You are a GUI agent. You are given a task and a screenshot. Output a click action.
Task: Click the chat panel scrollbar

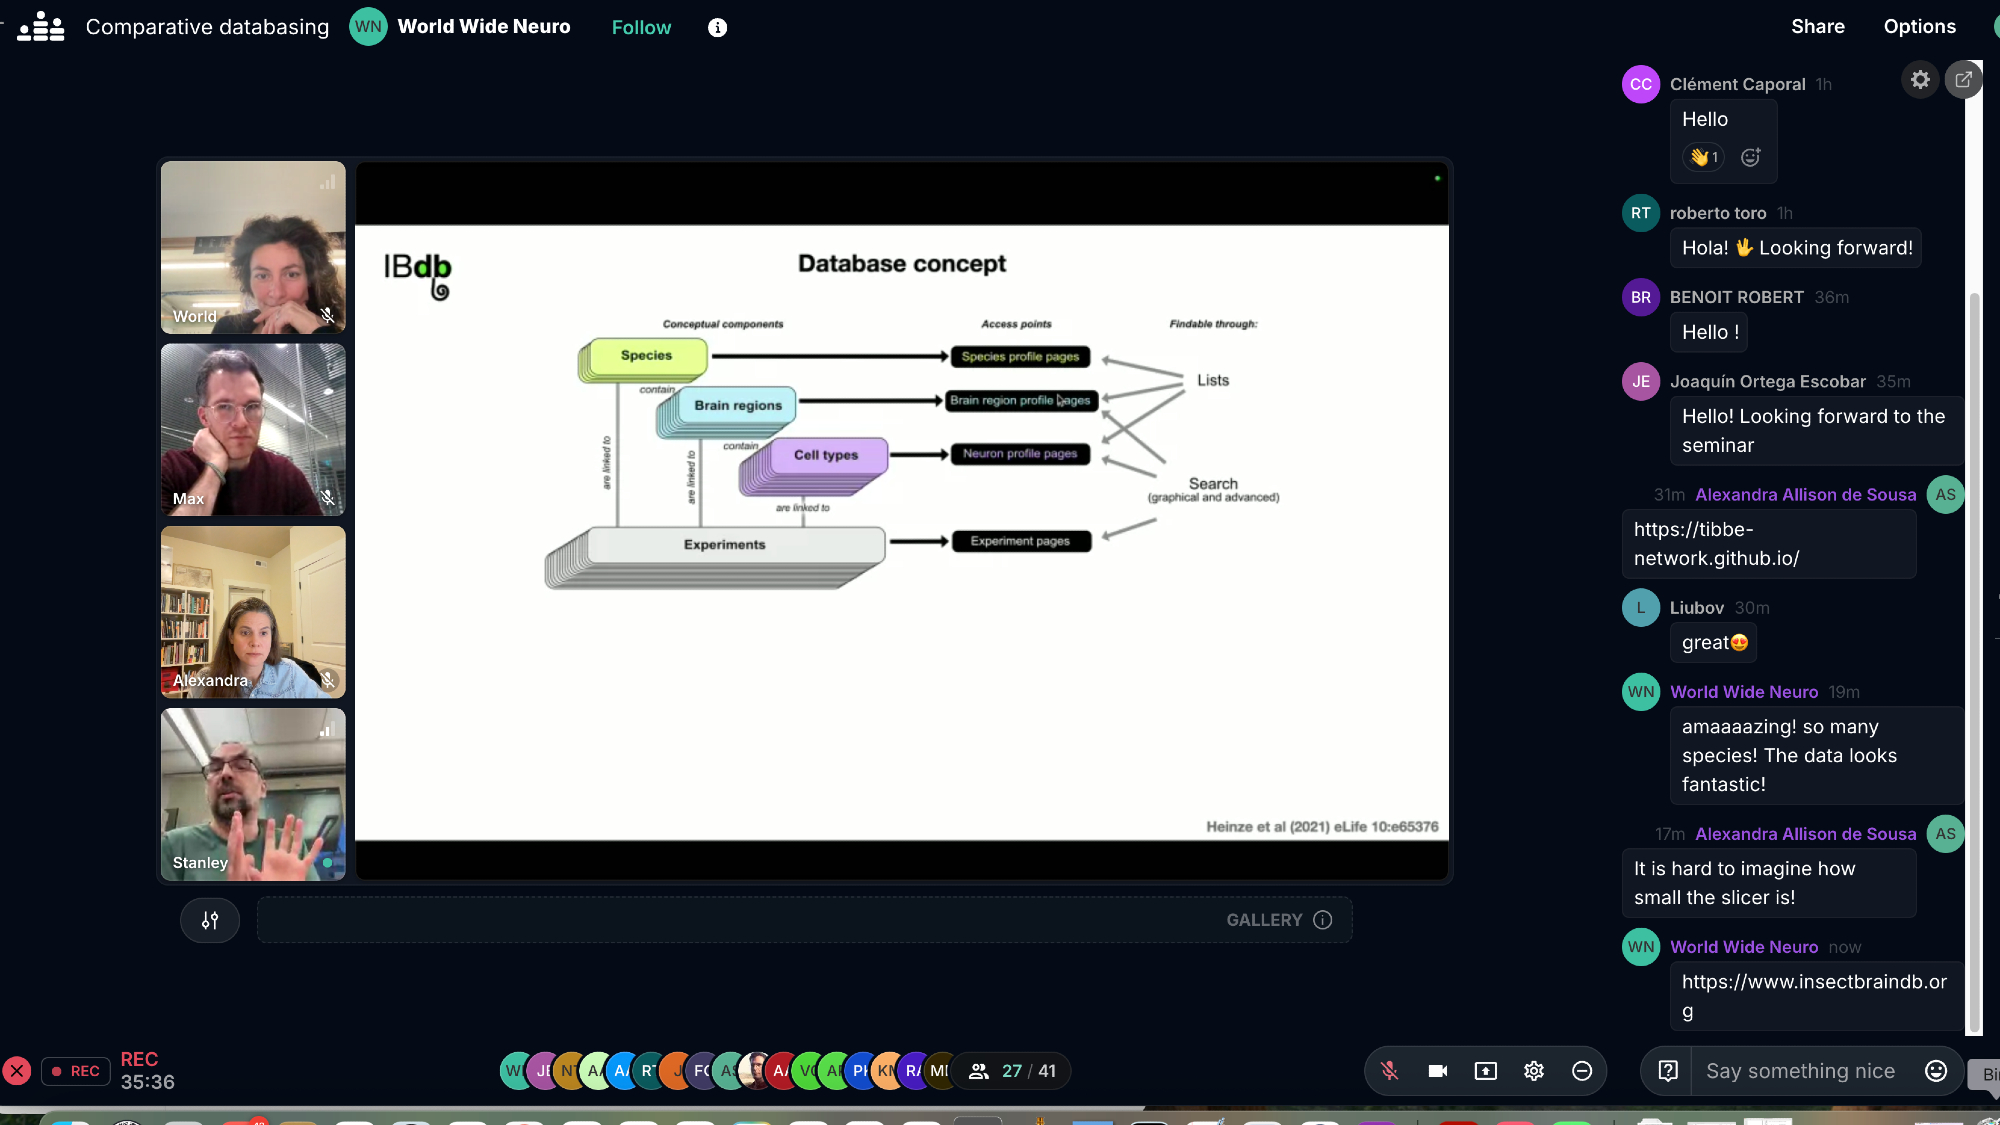click(x=1974, y=660)
